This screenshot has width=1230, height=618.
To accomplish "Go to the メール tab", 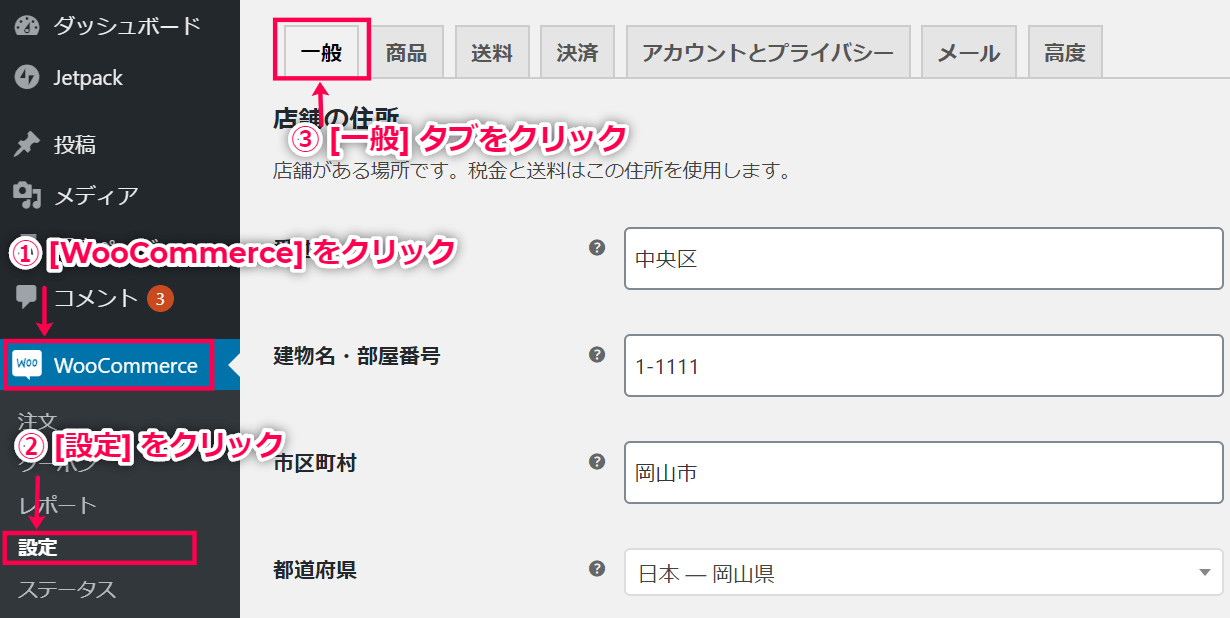I will click(x=968, y=53).
